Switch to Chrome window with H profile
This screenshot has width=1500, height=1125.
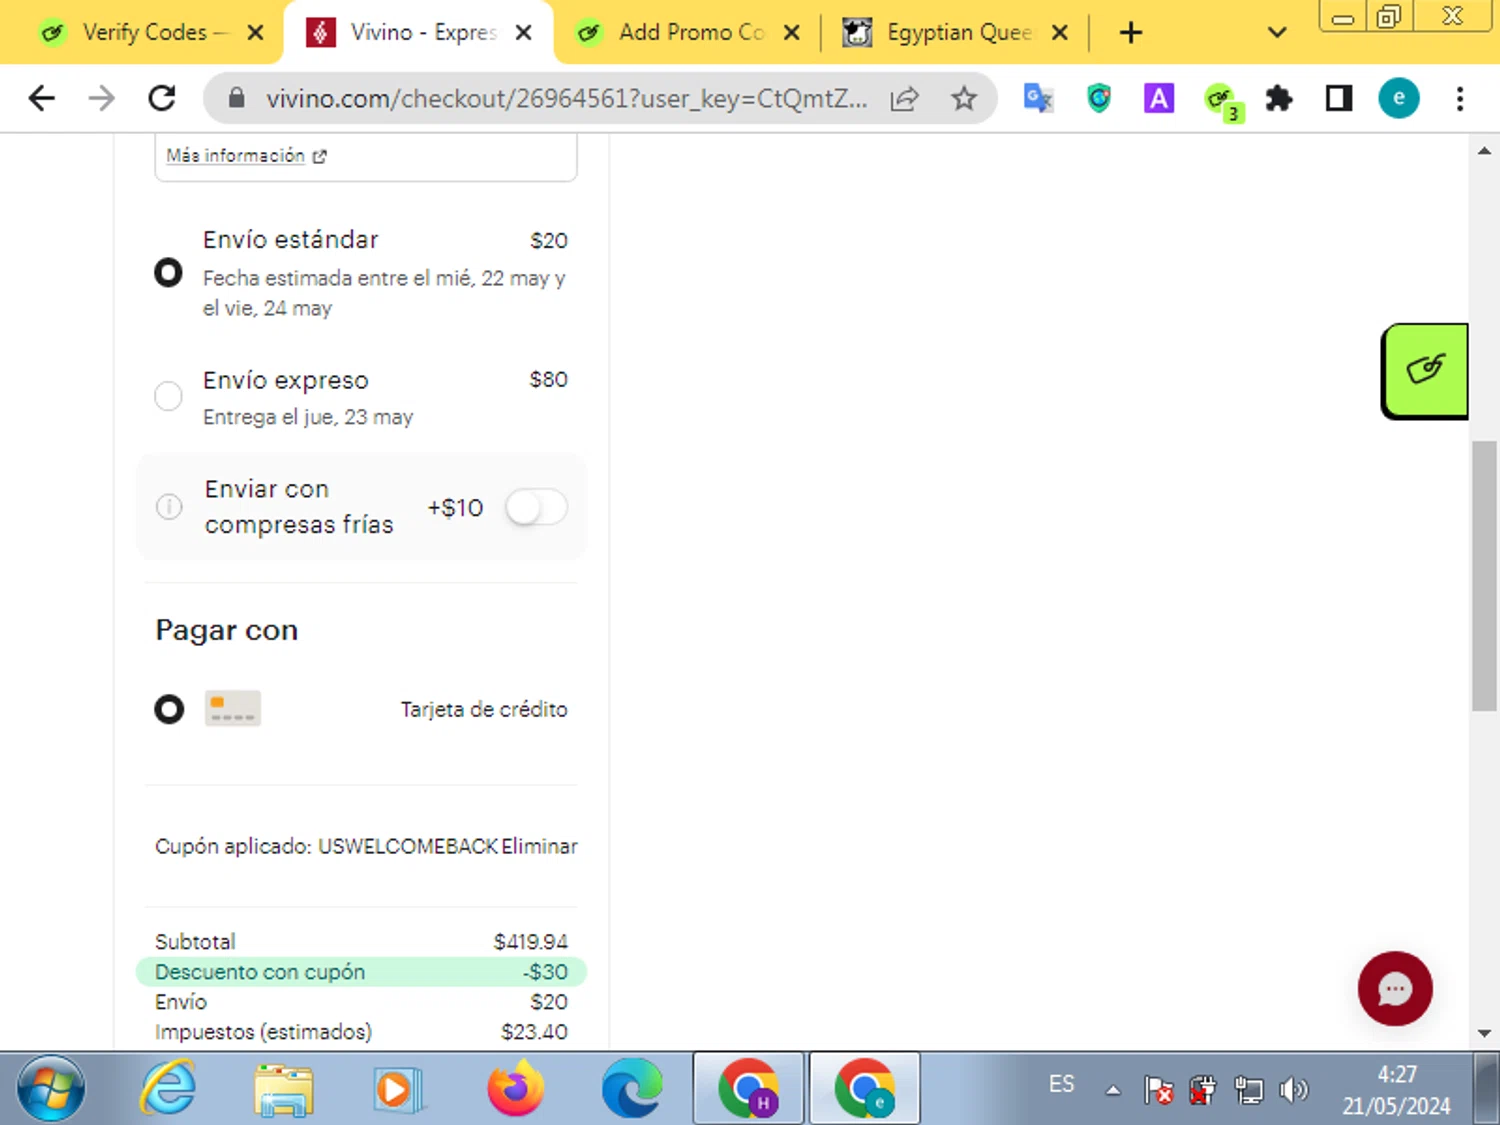click(x=749, y=1088)
